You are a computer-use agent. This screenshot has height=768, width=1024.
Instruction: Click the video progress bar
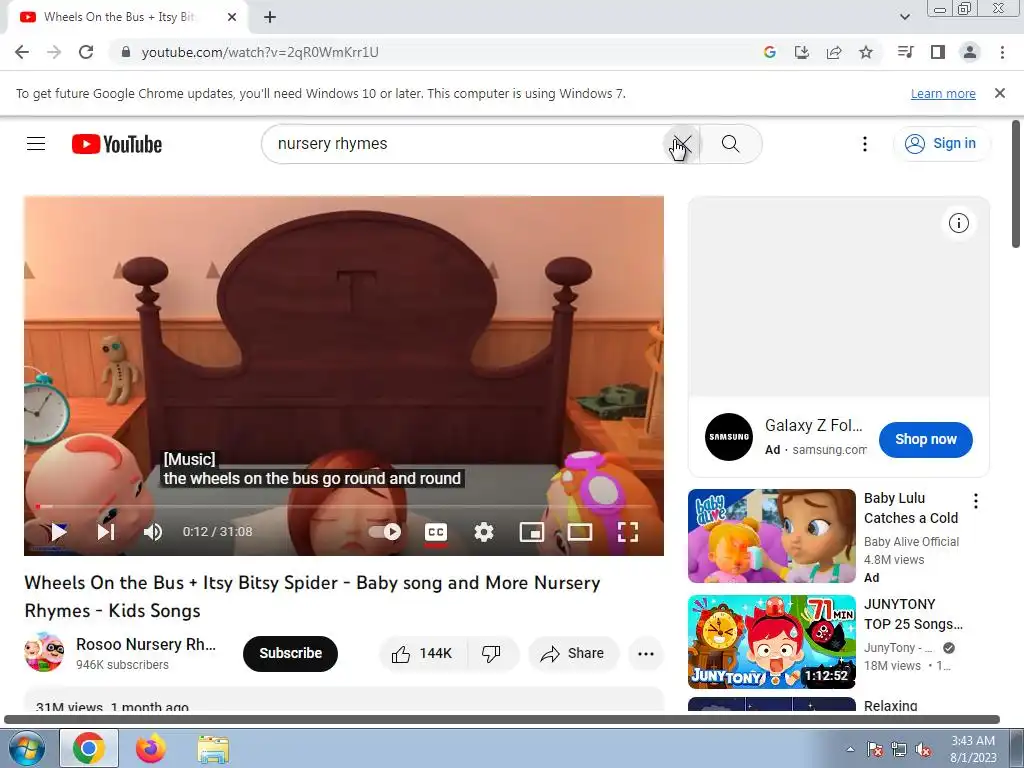tap(344, 506)
